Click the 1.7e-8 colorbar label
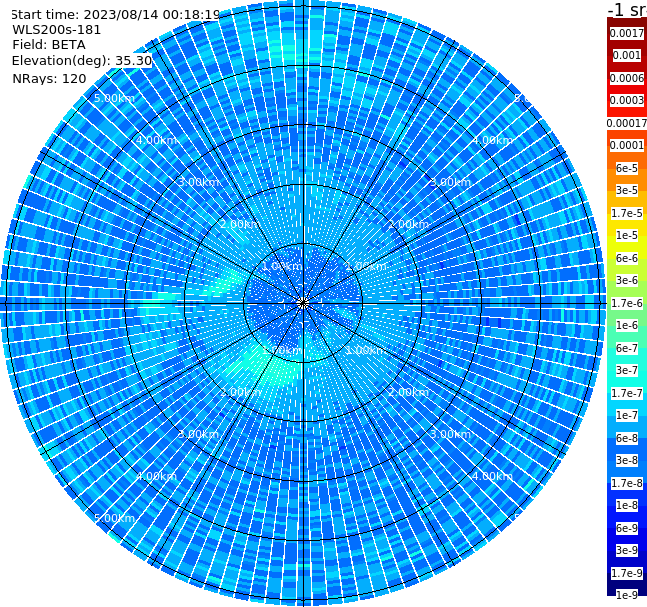This screenshot has width=647, height=607. click(627, 483)
